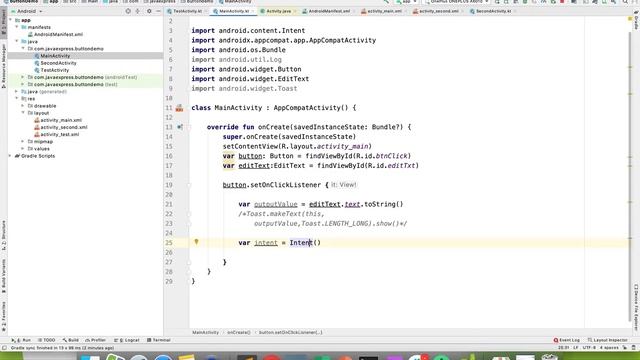Hide the project panel with minus icon
Screen dimensions: 640x360
coord(158,11)
